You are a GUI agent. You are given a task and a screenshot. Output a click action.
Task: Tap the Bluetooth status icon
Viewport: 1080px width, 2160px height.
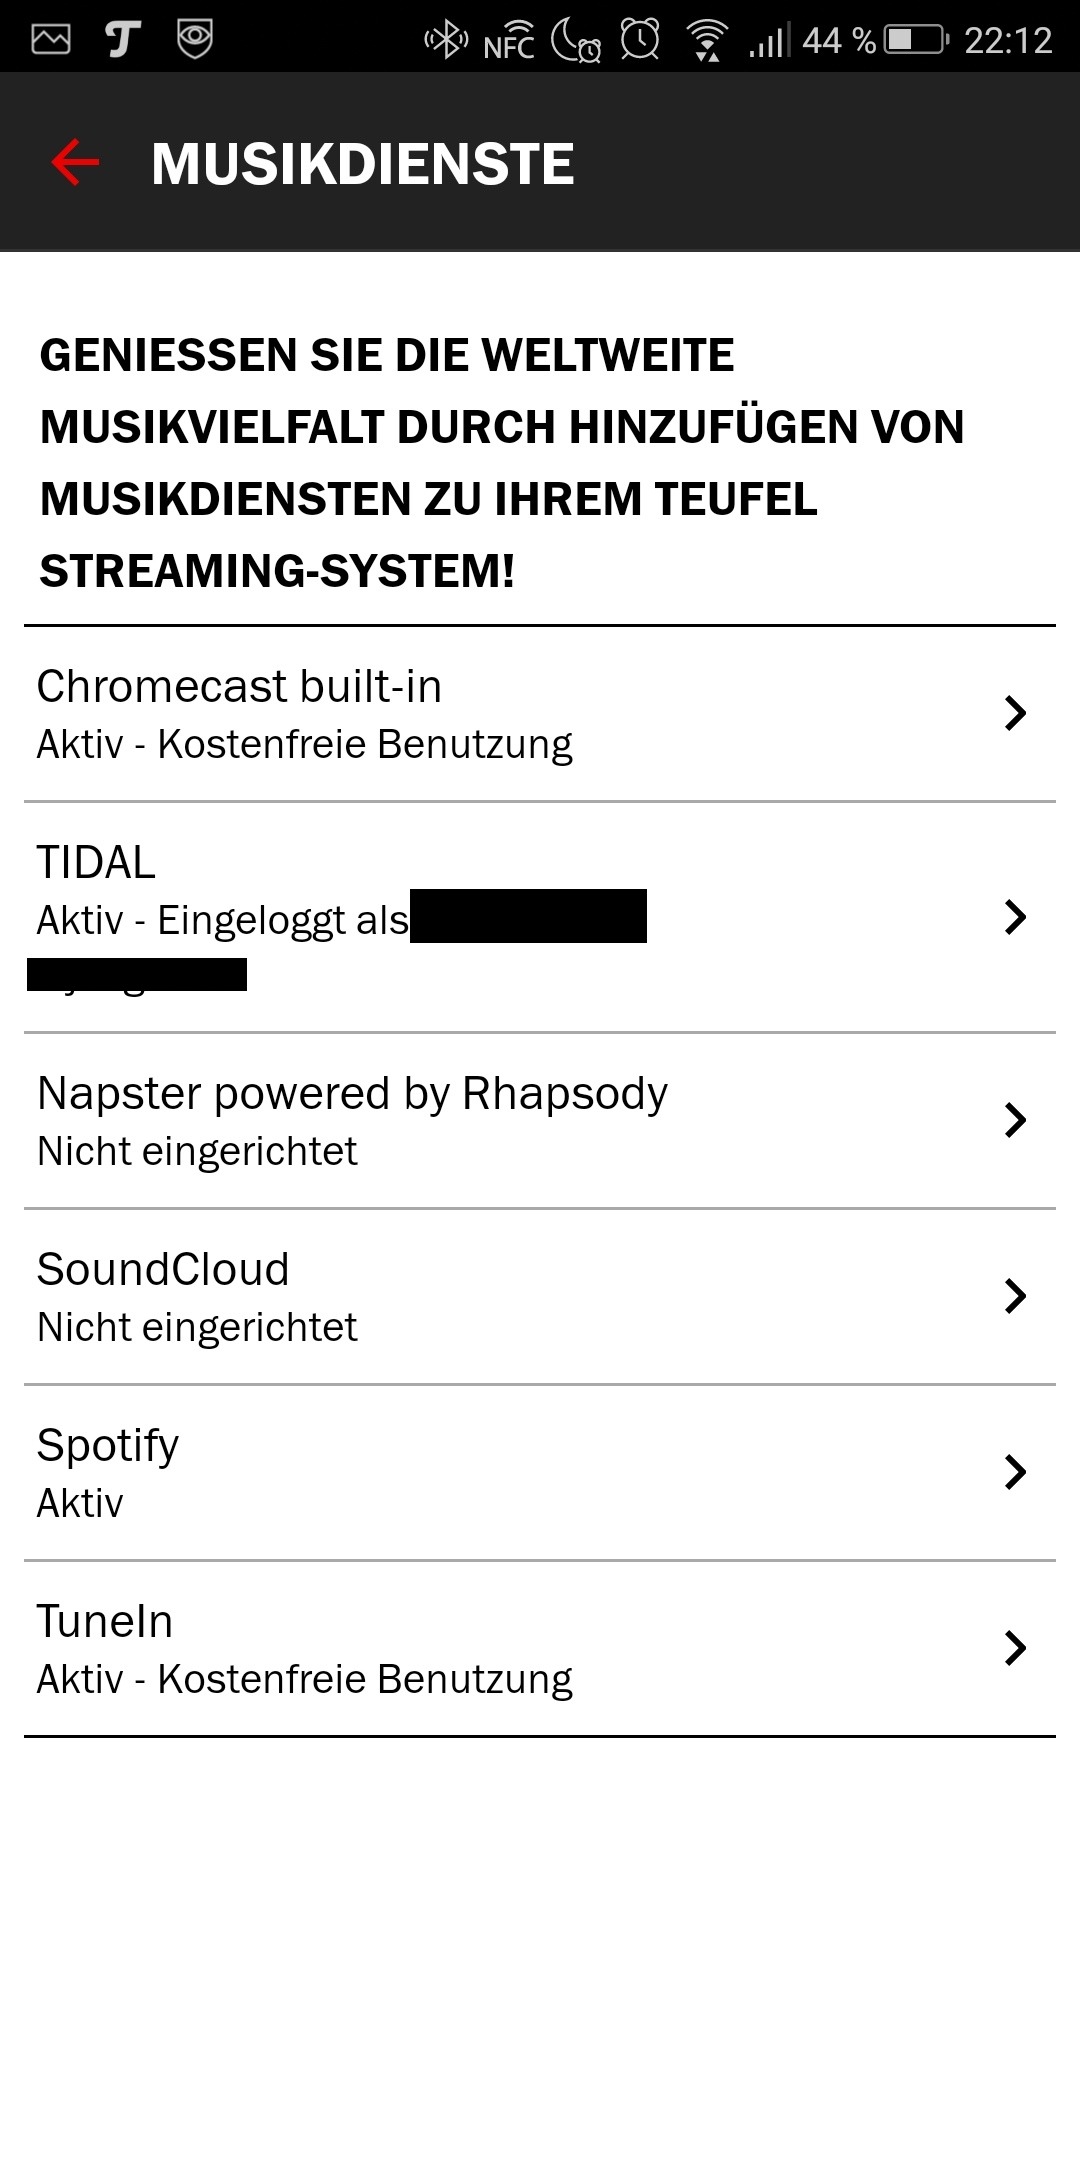[x=446, y=40]
